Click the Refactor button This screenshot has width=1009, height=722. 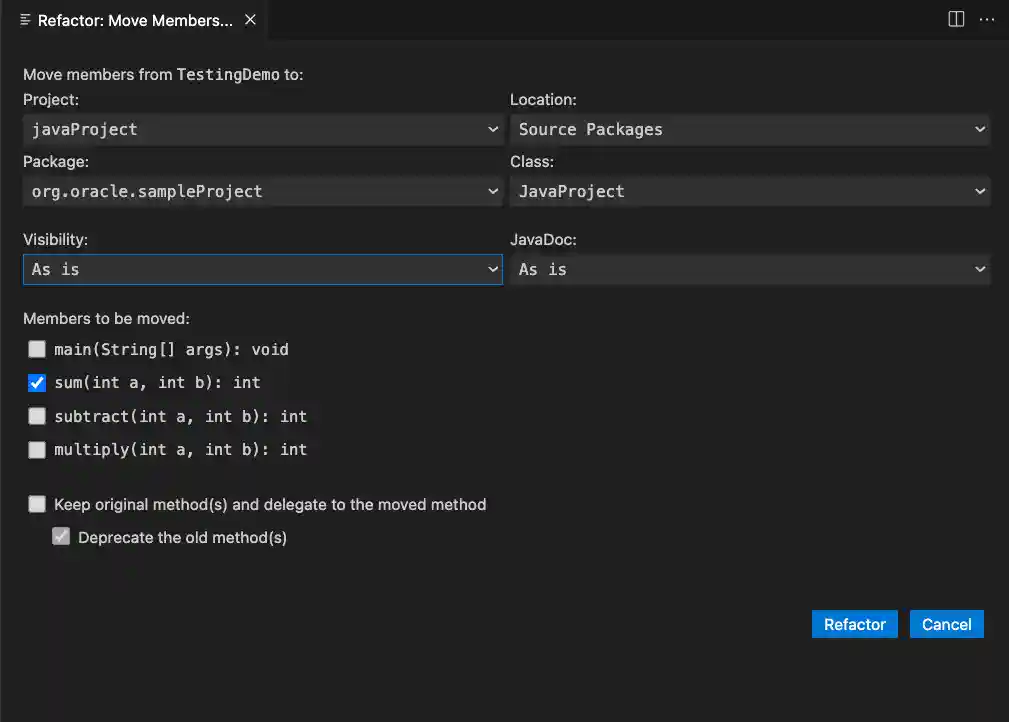pyautogui.click(x=854, y=624)
